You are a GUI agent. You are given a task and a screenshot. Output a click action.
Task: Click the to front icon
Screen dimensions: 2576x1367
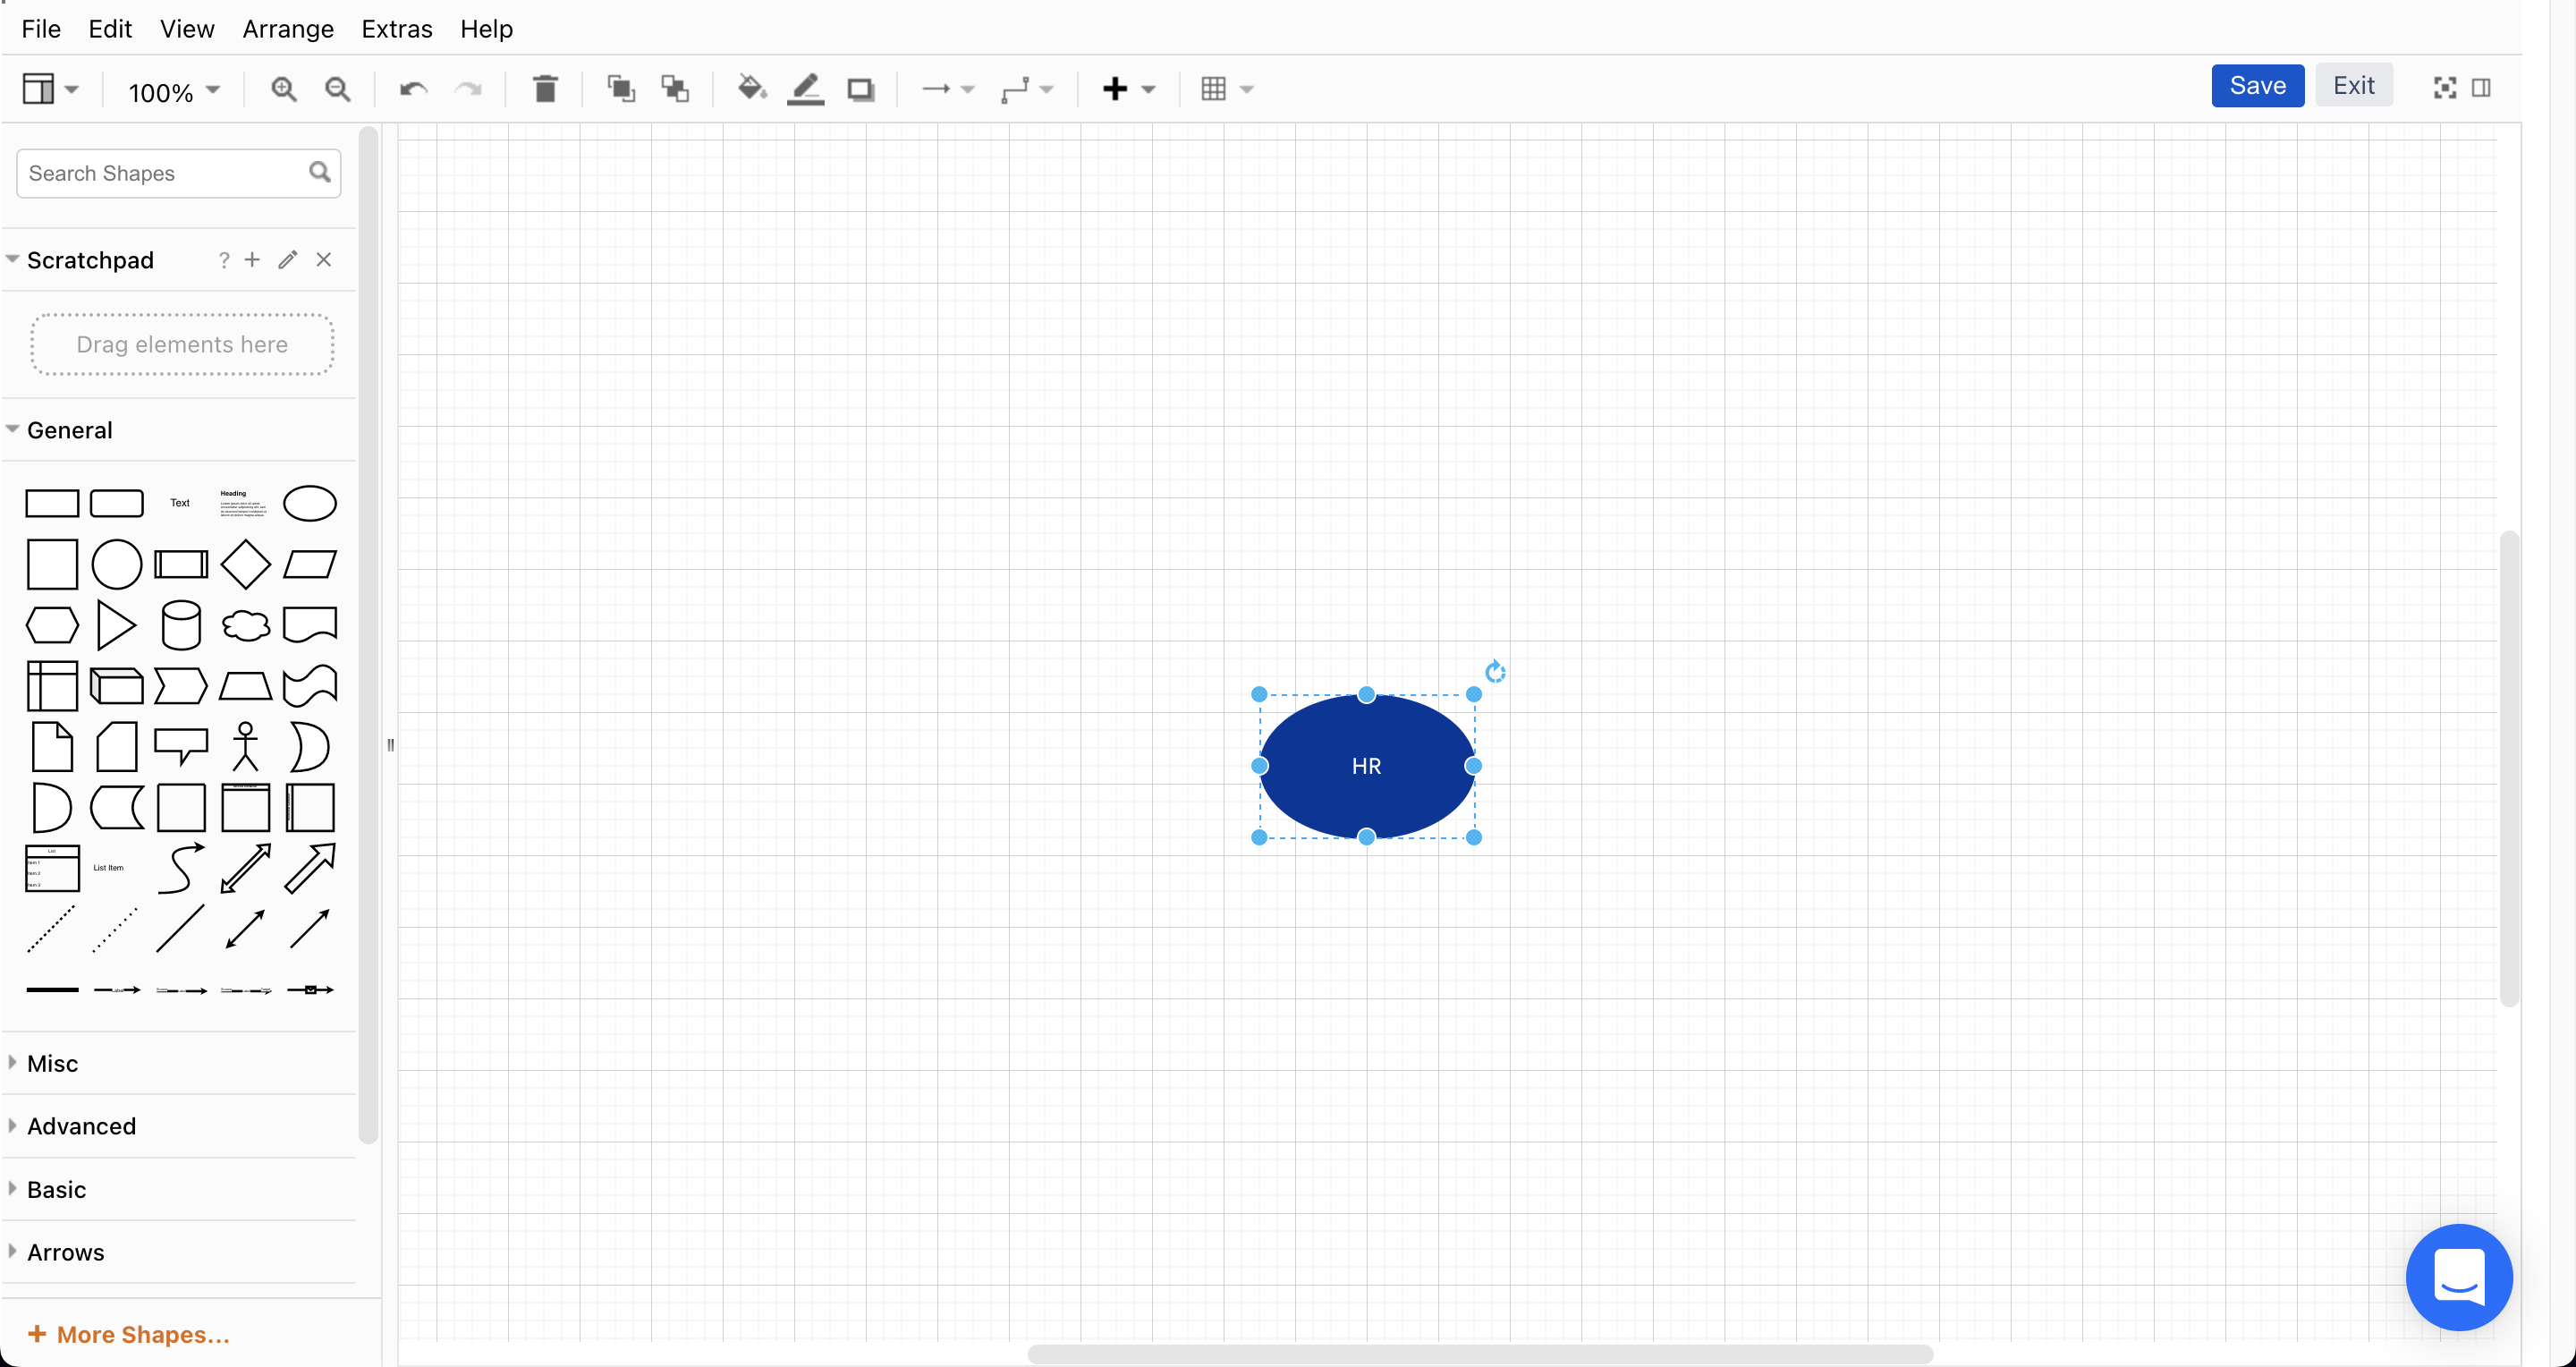tap(621, 89)
